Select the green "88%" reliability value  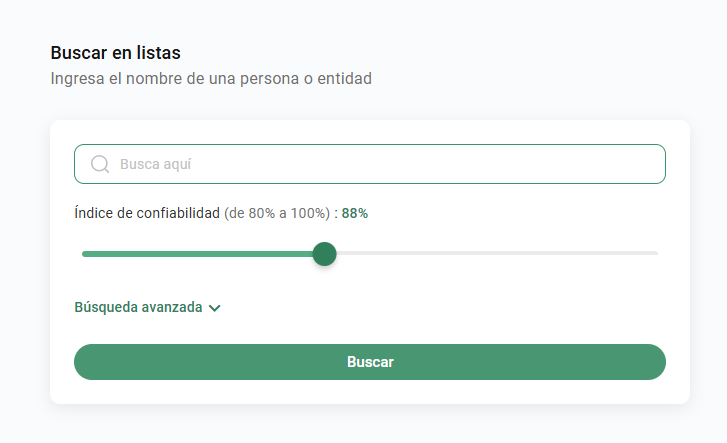click(x=355, y=213)
